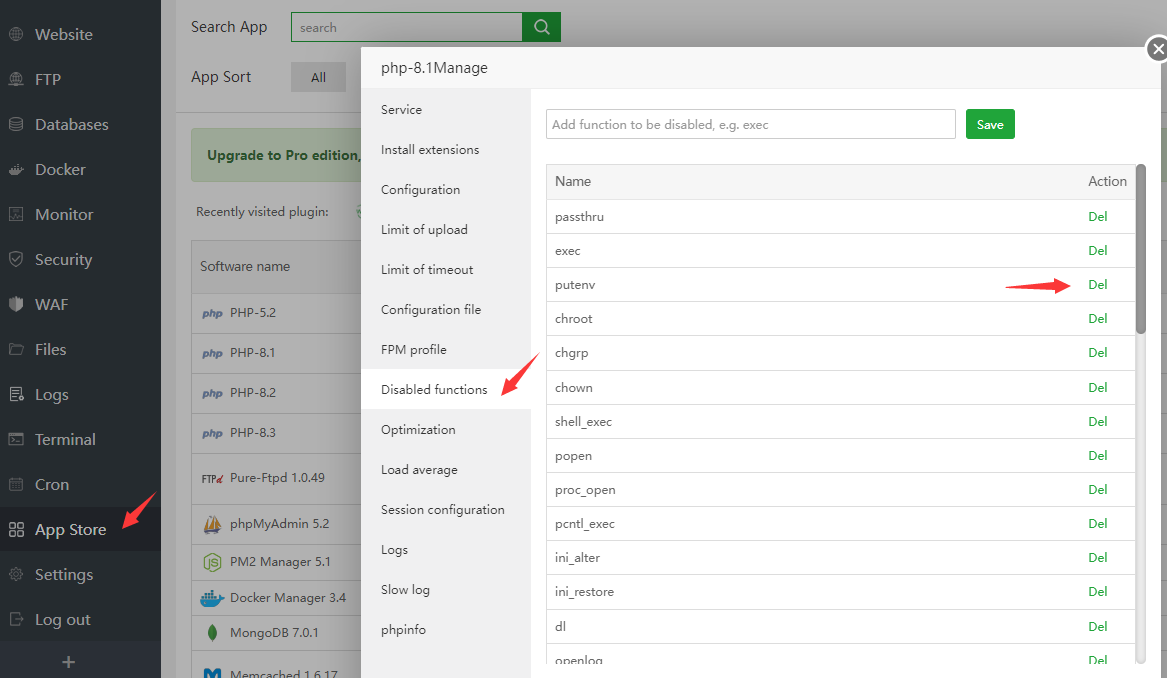
Task: Open the Configuration file tab
Action: 446,310
